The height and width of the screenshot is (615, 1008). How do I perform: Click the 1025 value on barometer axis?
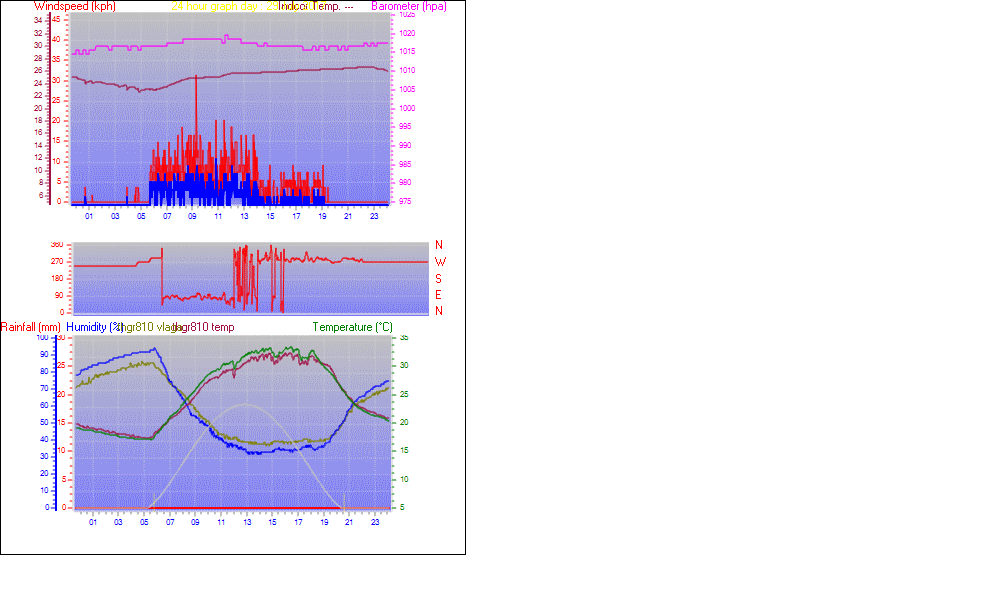point(406,15)
